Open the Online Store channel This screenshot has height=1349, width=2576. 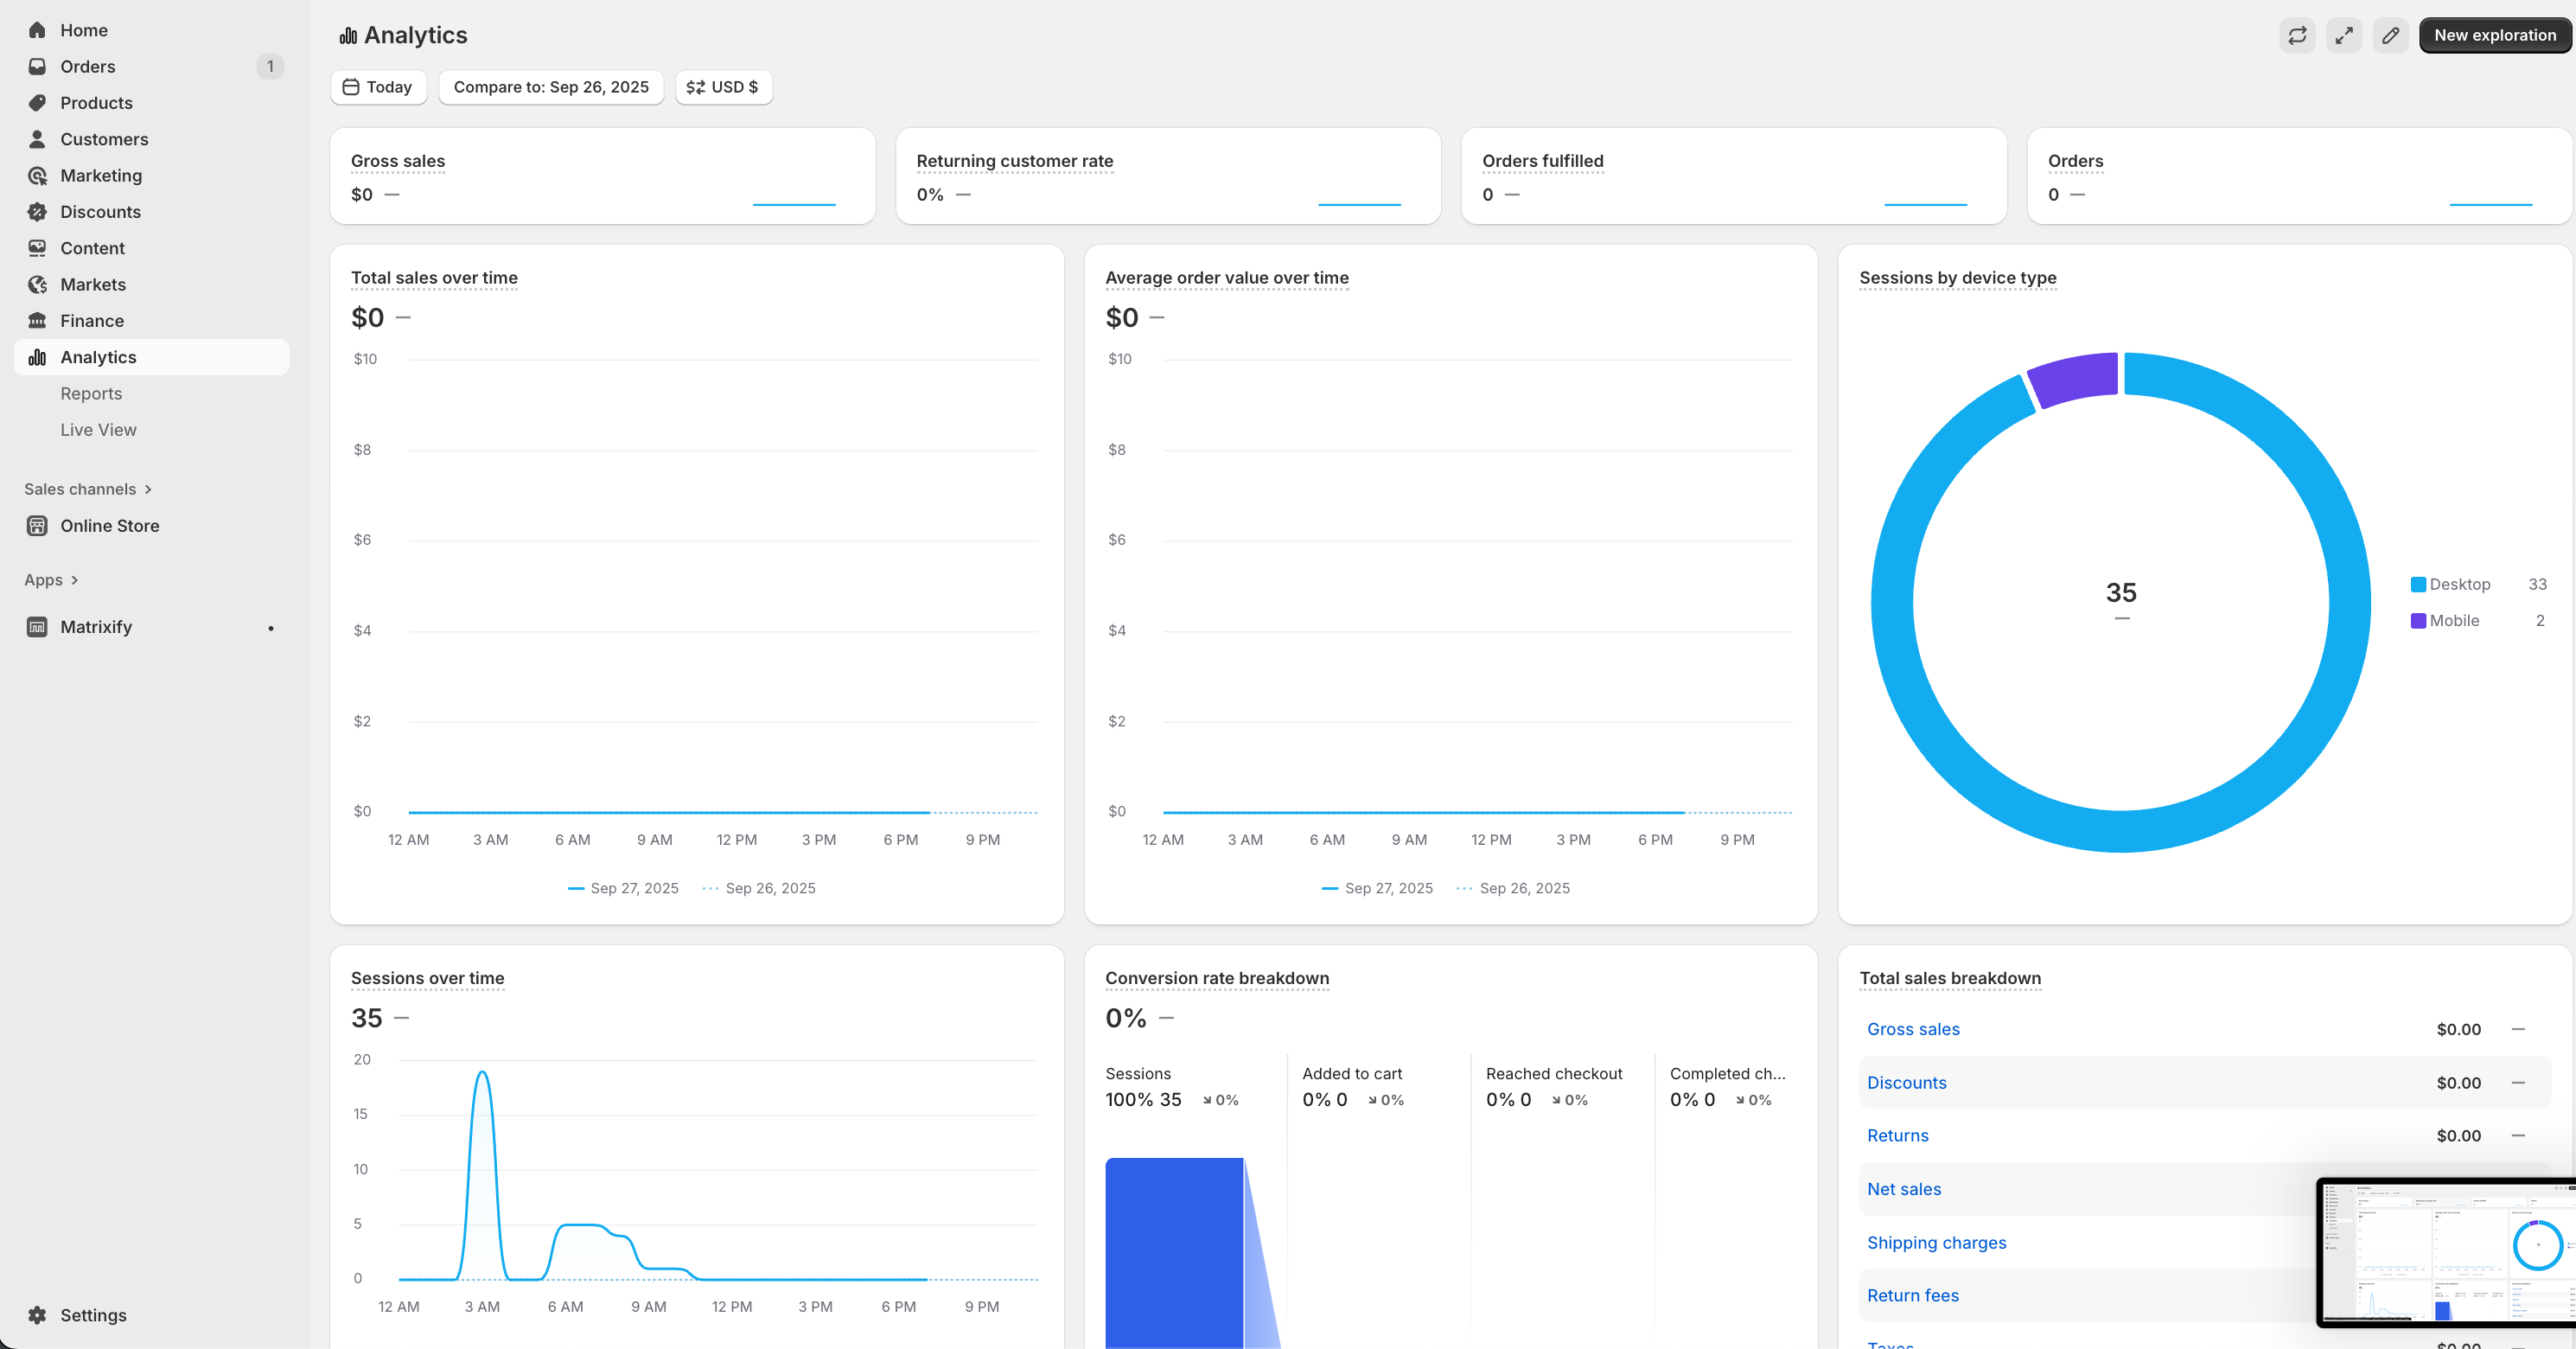pos(109,525)
